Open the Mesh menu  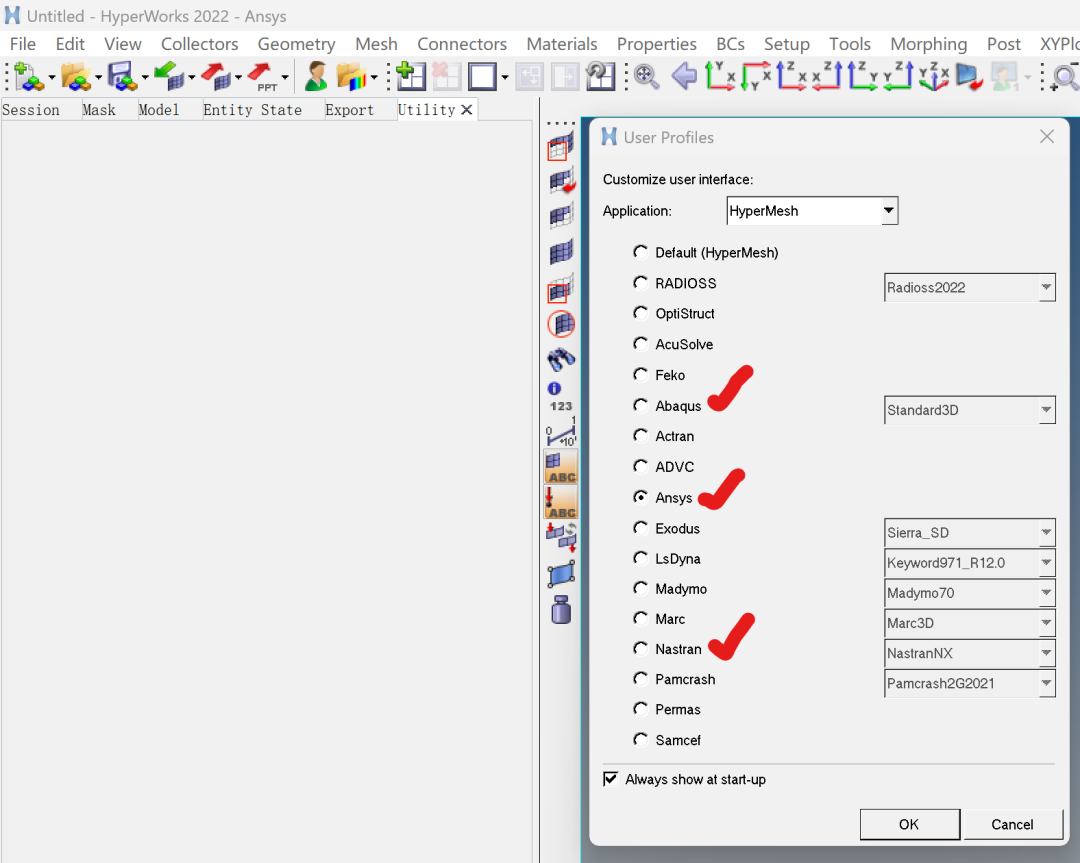(x=376, y=44)
